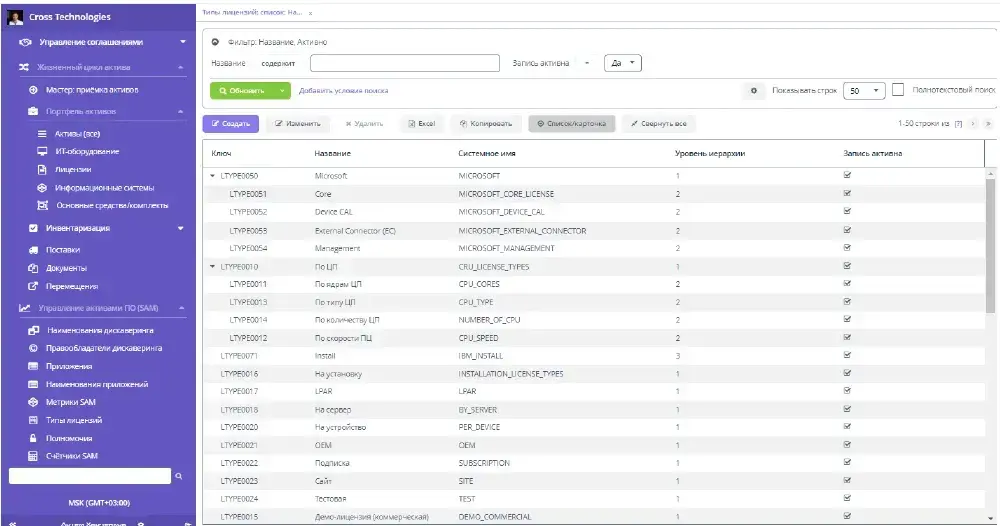Click the Основные средства/комплекты icon
1000x526 pixels.
tap(43, 205)
